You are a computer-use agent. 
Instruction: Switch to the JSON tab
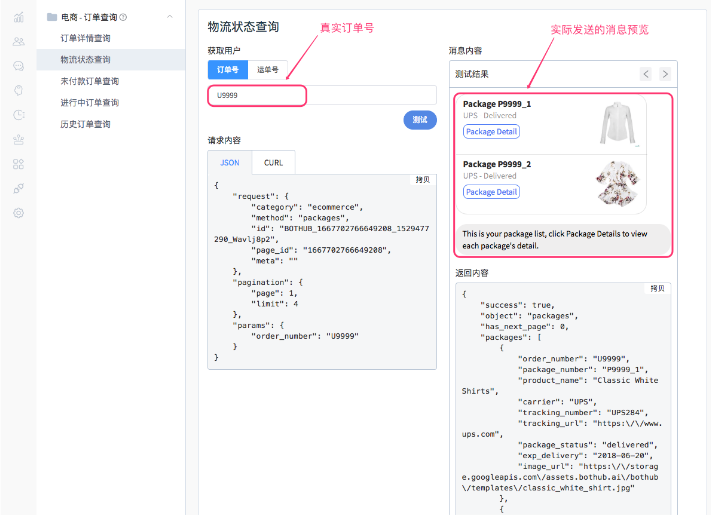pyautogui.click(x=229, y=163)
